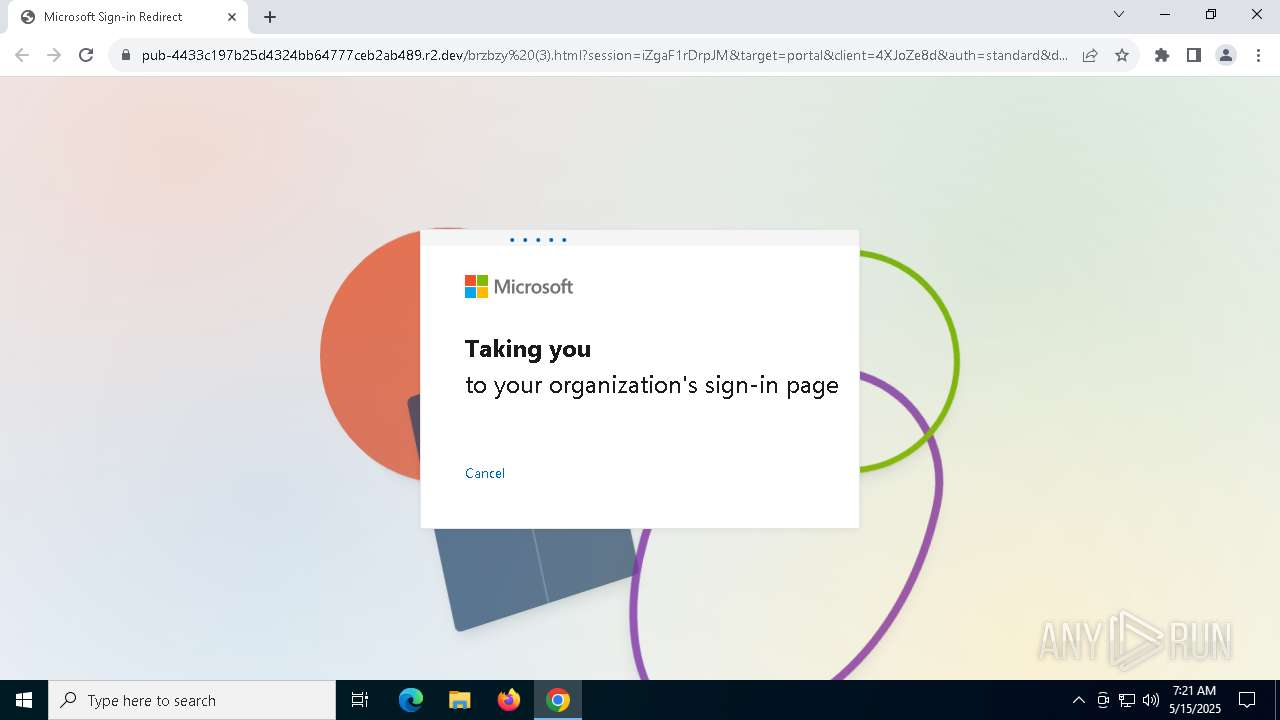Open the Windows Start menu
The image size is (1280, 720).
pos(24,700)
